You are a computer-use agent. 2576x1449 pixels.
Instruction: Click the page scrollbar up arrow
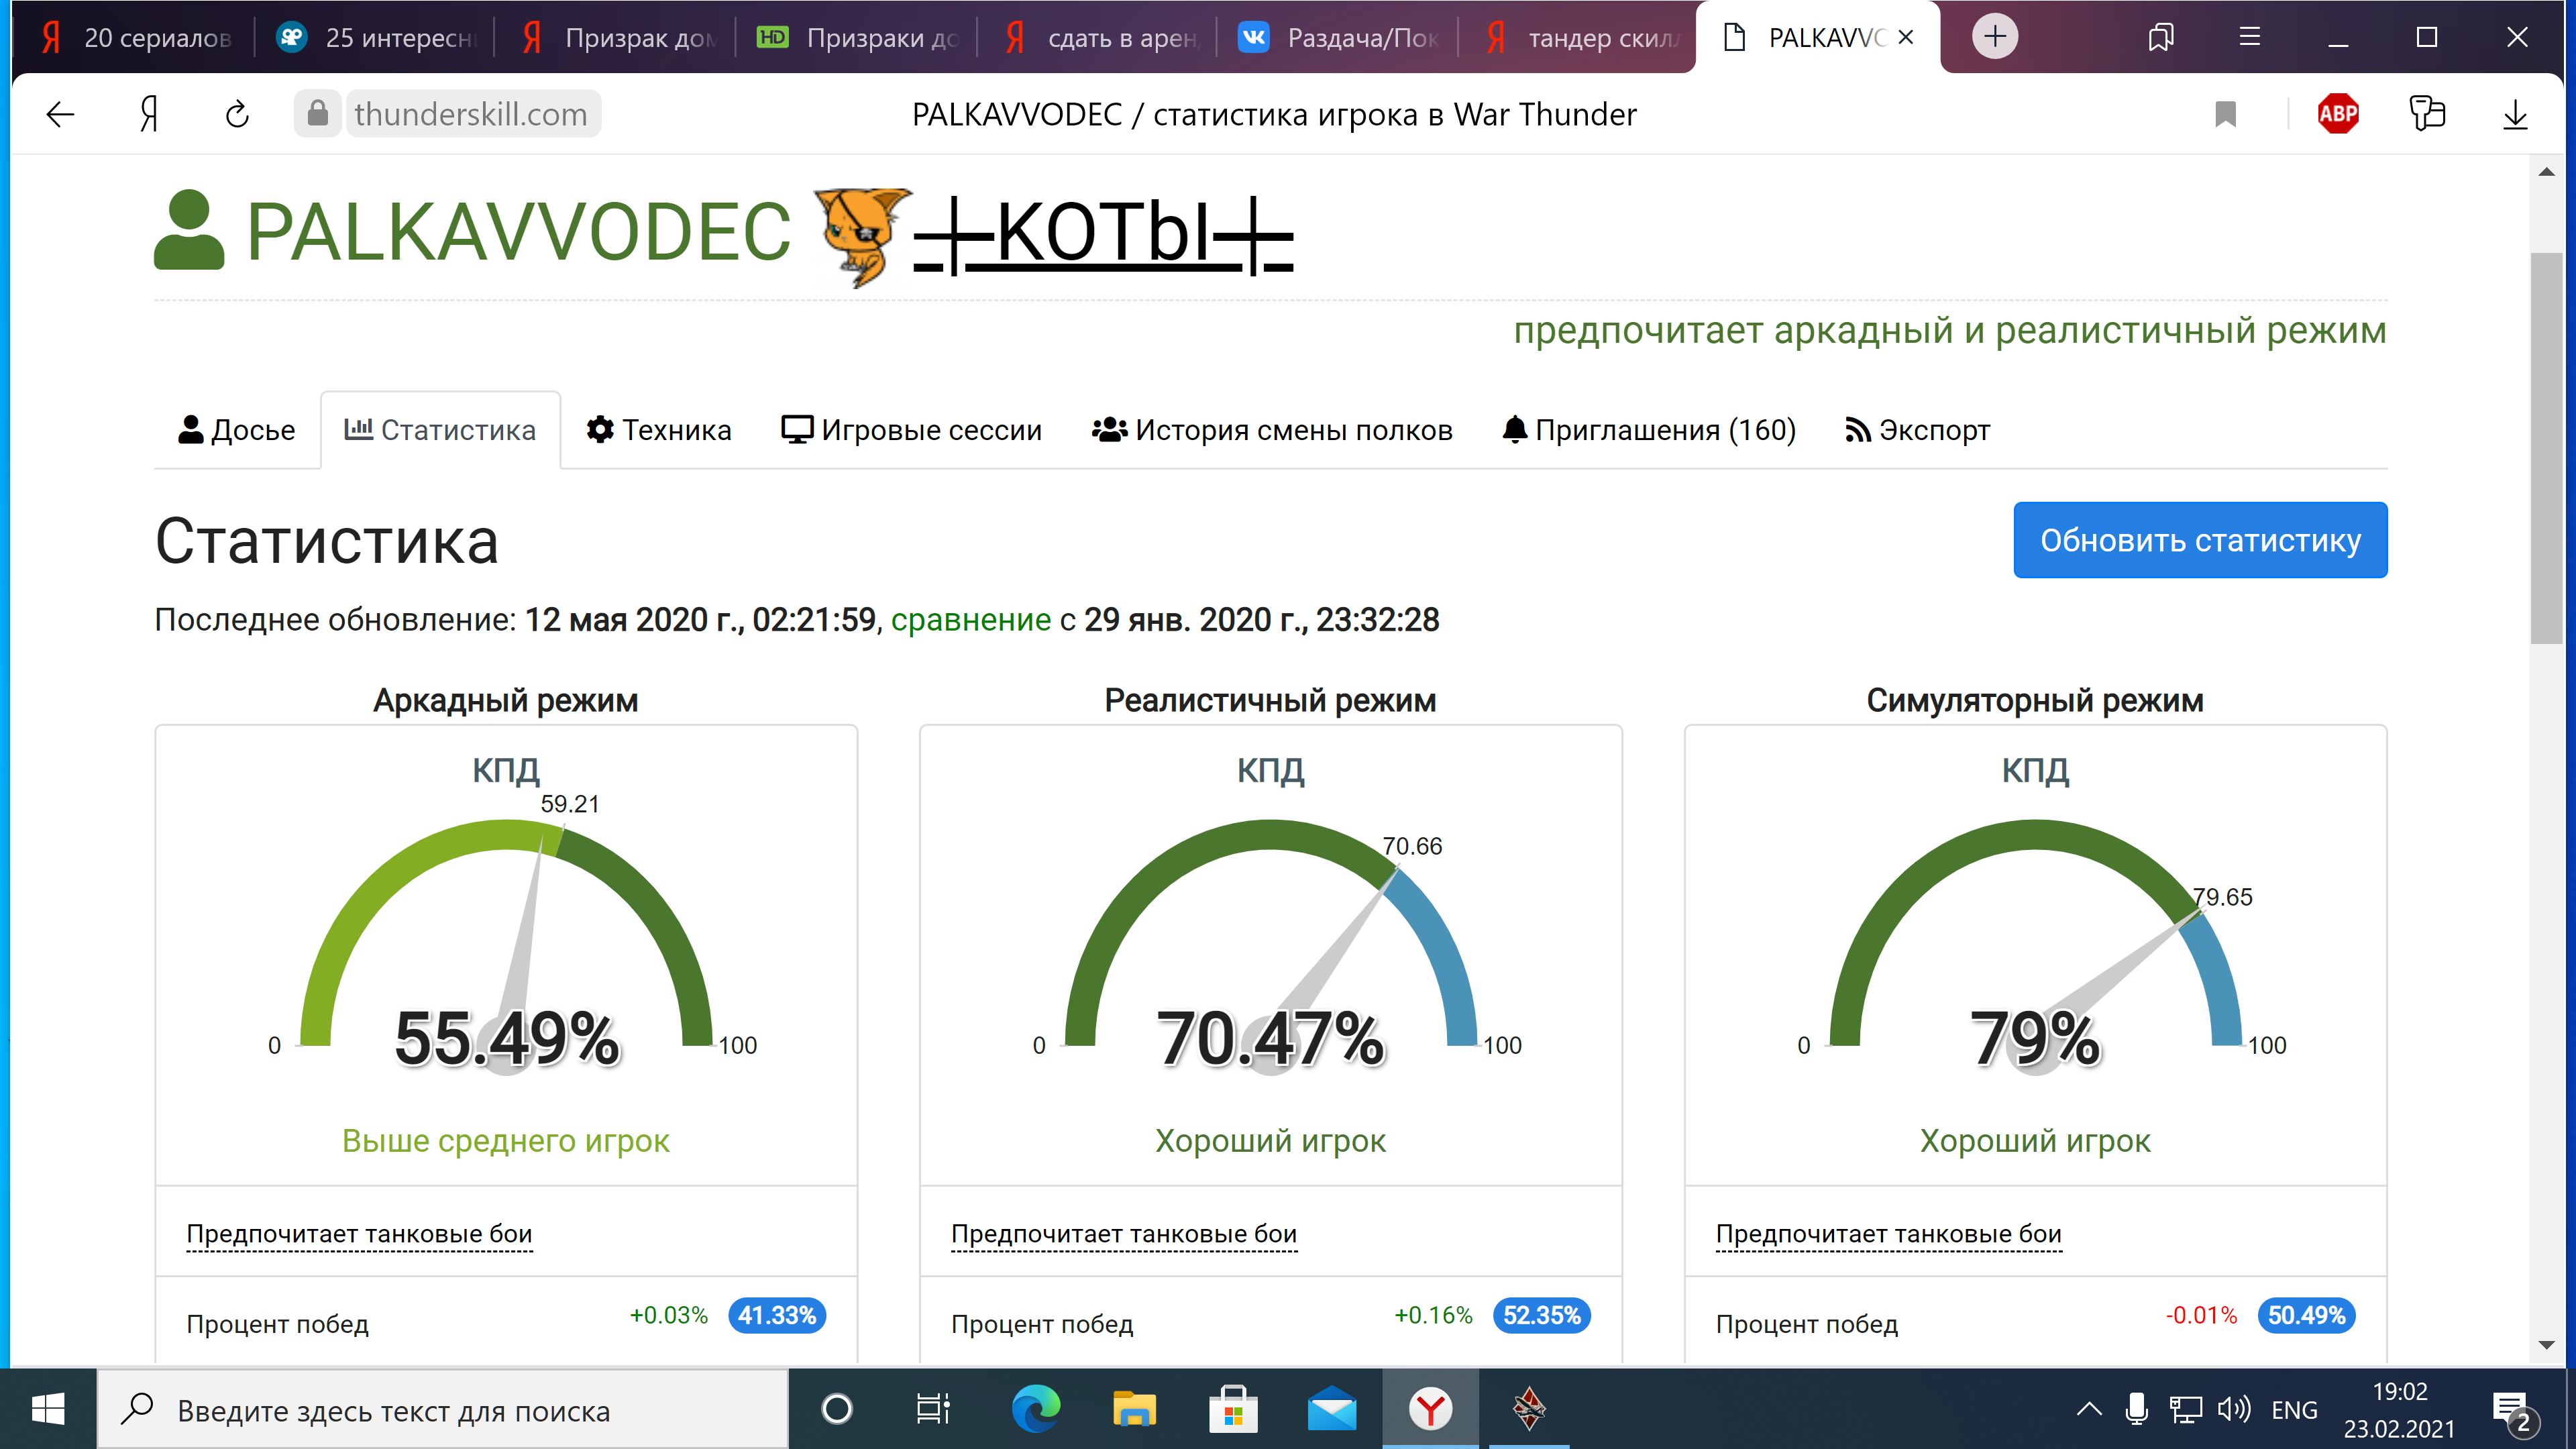(2546, 172)
